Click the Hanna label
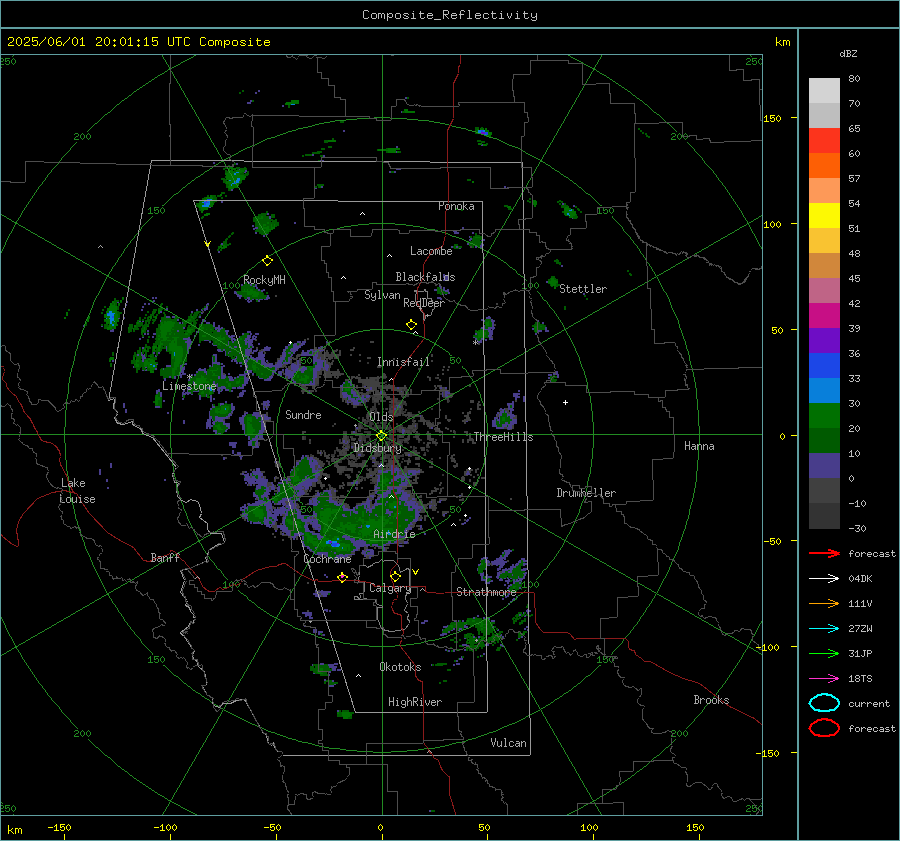 tap(699, 446)
